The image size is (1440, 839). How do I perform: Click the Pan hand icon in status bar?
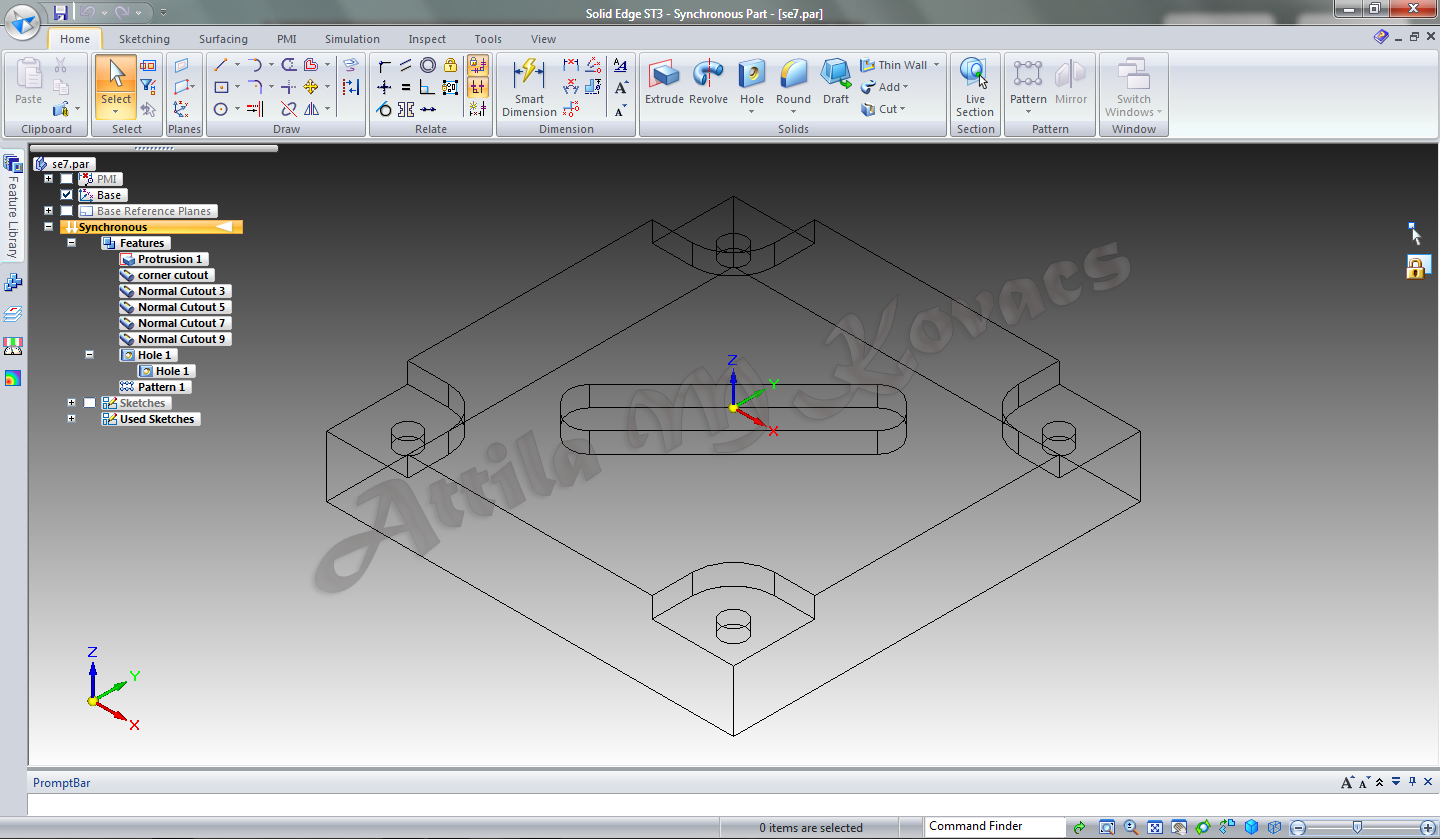click(1179, 827)
